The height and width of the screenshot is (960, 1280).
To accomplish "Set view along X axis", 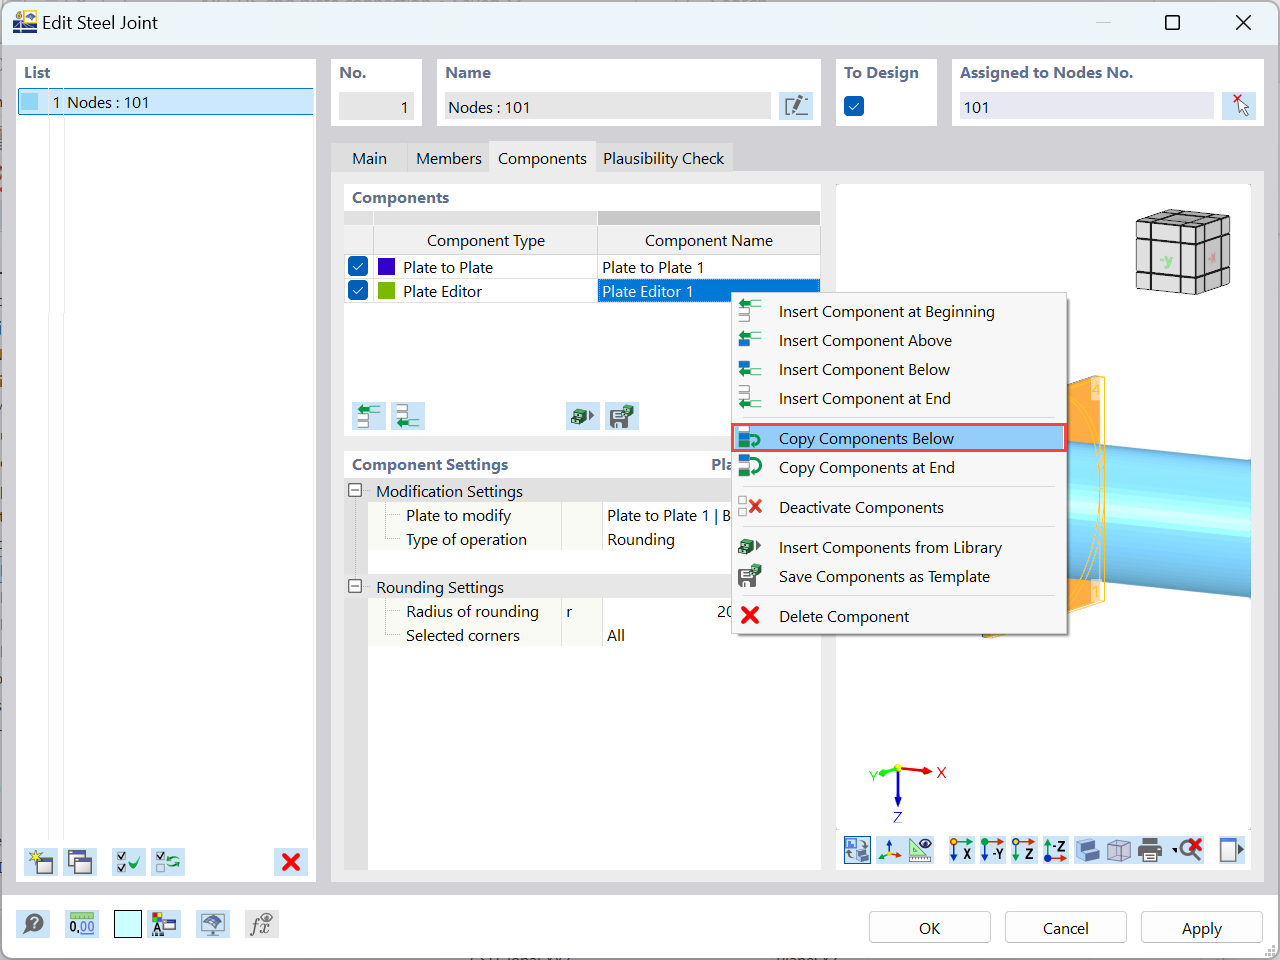I will pos(961,850).
